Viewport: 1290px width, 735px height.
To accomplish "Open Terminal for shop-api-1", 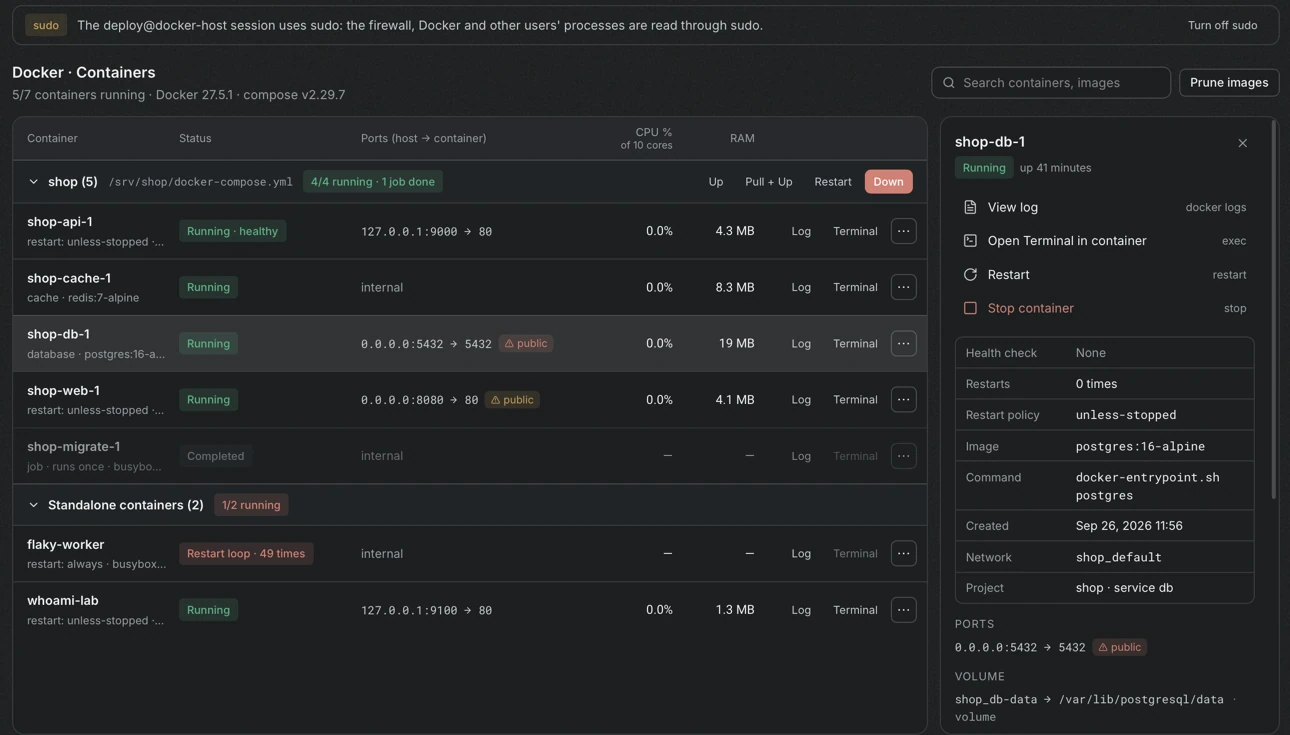I will tap(855, 231).
